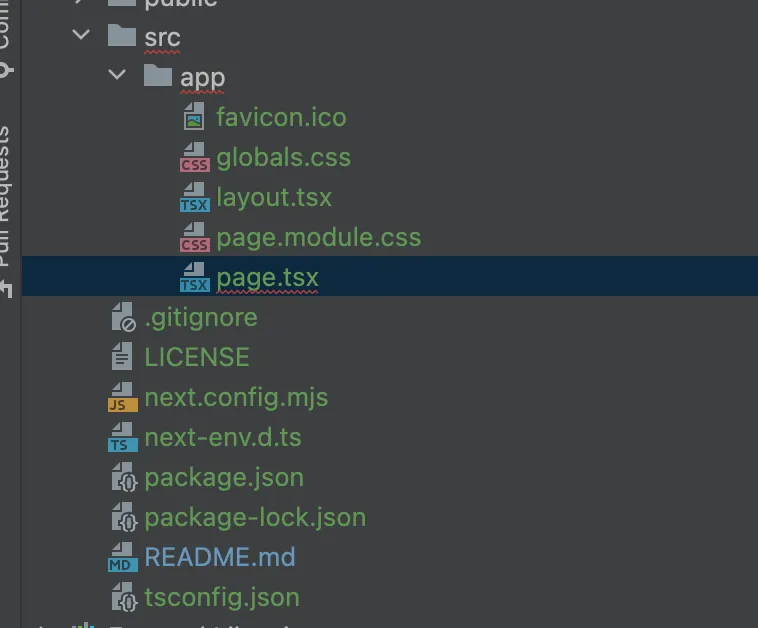Open the tsconfig.json file
758x628 pixels.
(x=222, y=598)
